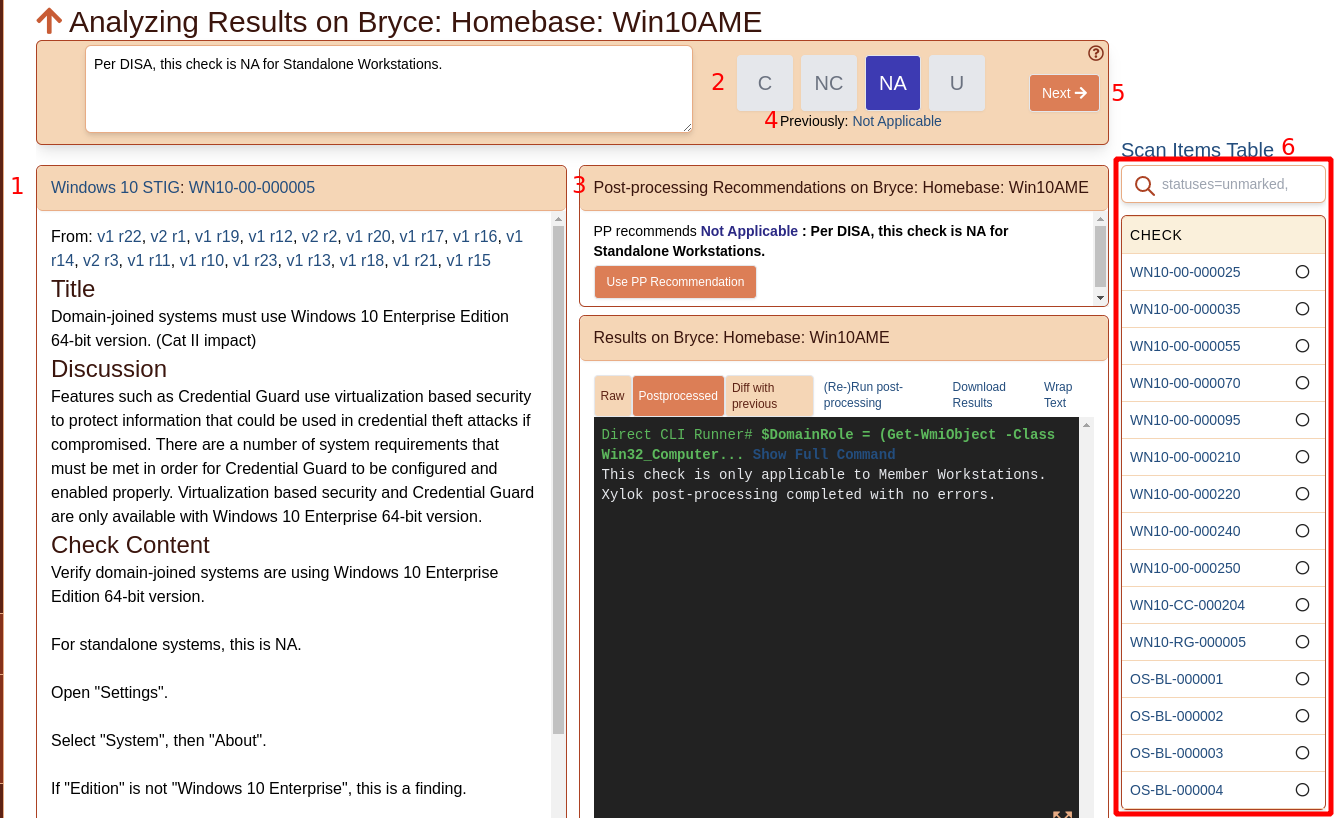Click the Scan Items Table heading
The width and height of the screenshot is (1337, 818).
1197,150
